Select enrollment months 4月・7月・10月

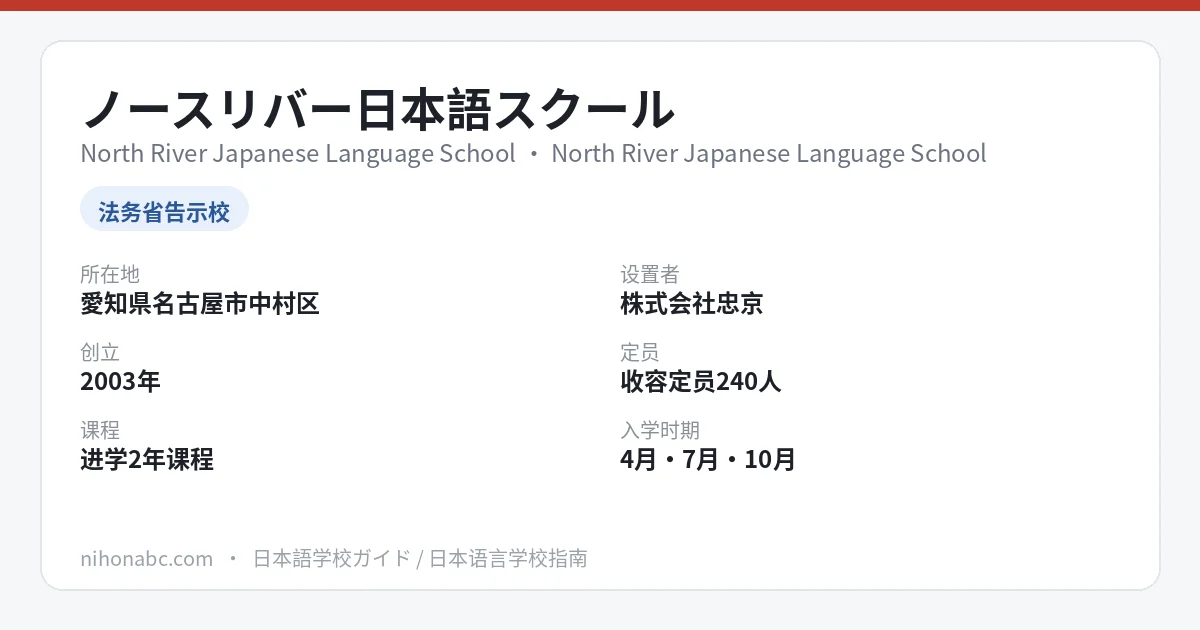[x=708, y=460]
